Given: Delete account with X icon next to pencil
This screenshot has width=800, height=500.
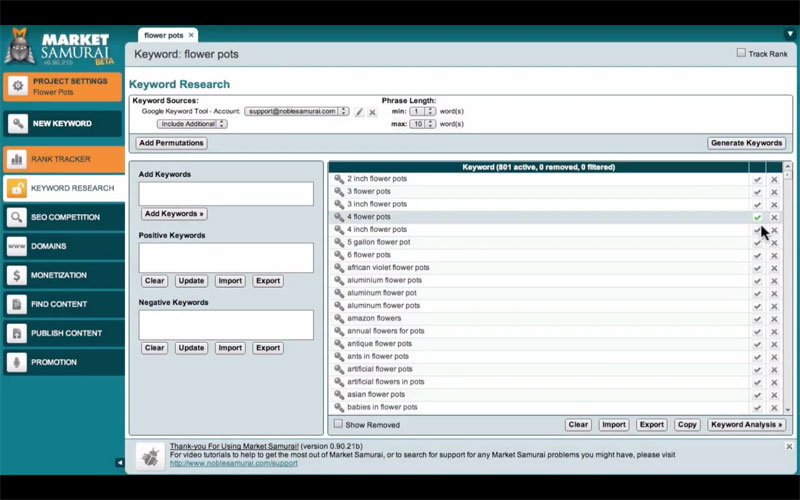Looking at the screenshot, I should point(372,112).
